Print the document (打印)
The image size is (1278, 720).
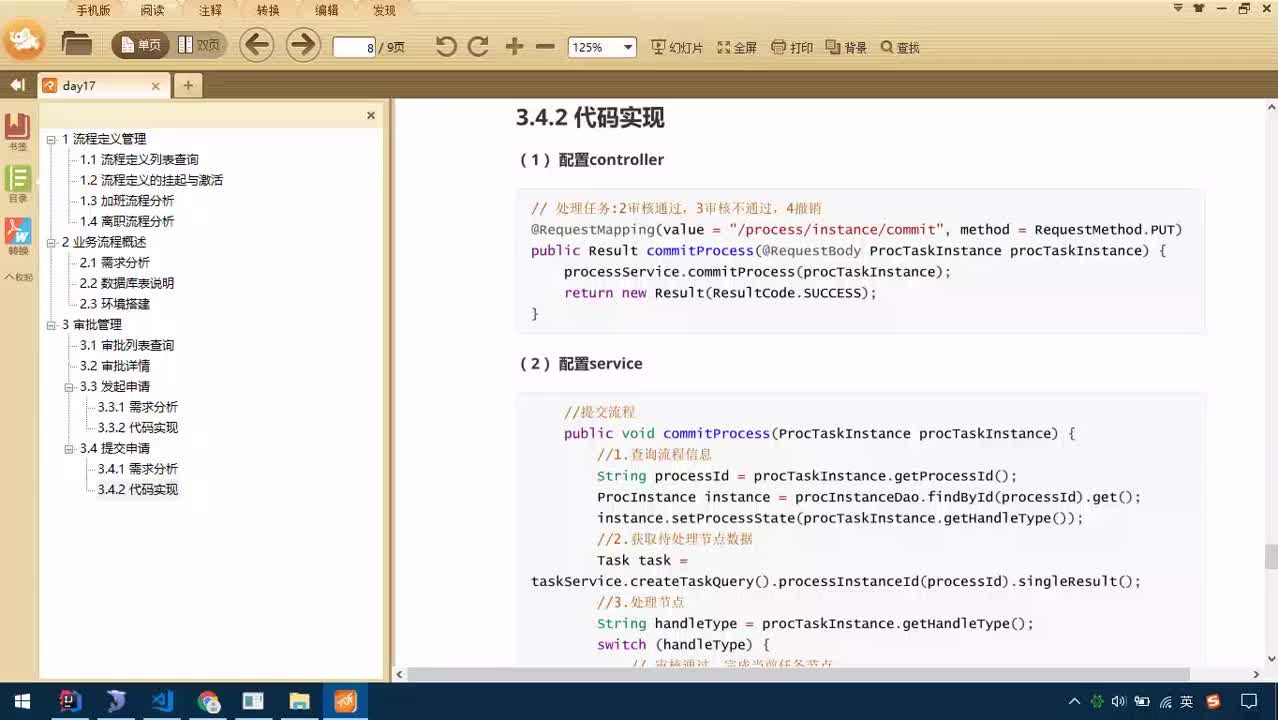pos(792,47)
